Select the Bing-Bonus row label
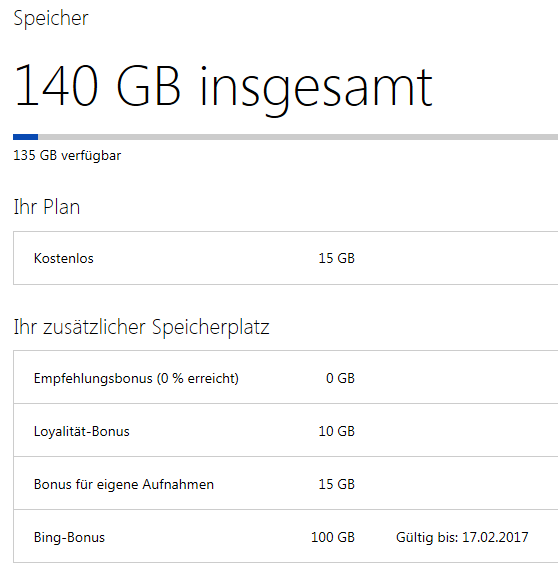The width and height of the screenshot is (558, 573). 69,538
